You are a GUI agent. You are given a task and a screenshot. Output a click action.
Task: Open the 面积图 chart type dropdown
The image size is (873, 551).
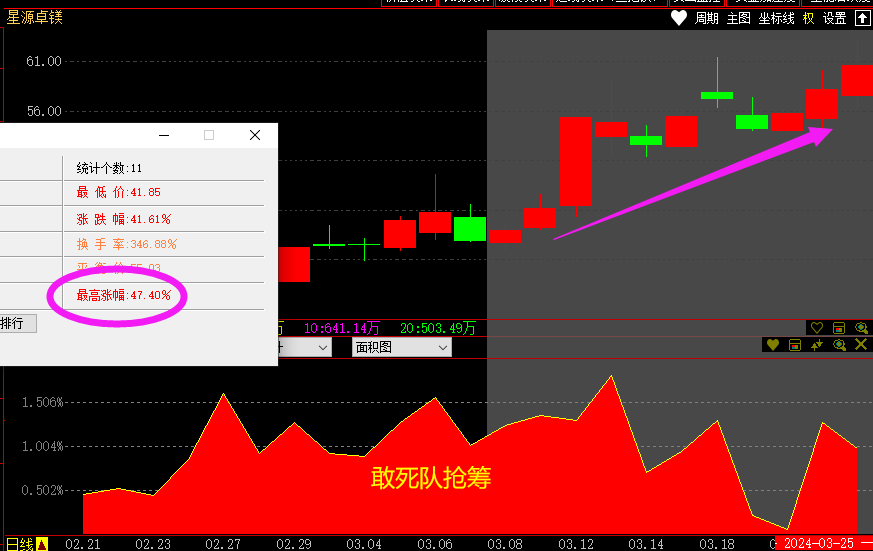(402, 347)
